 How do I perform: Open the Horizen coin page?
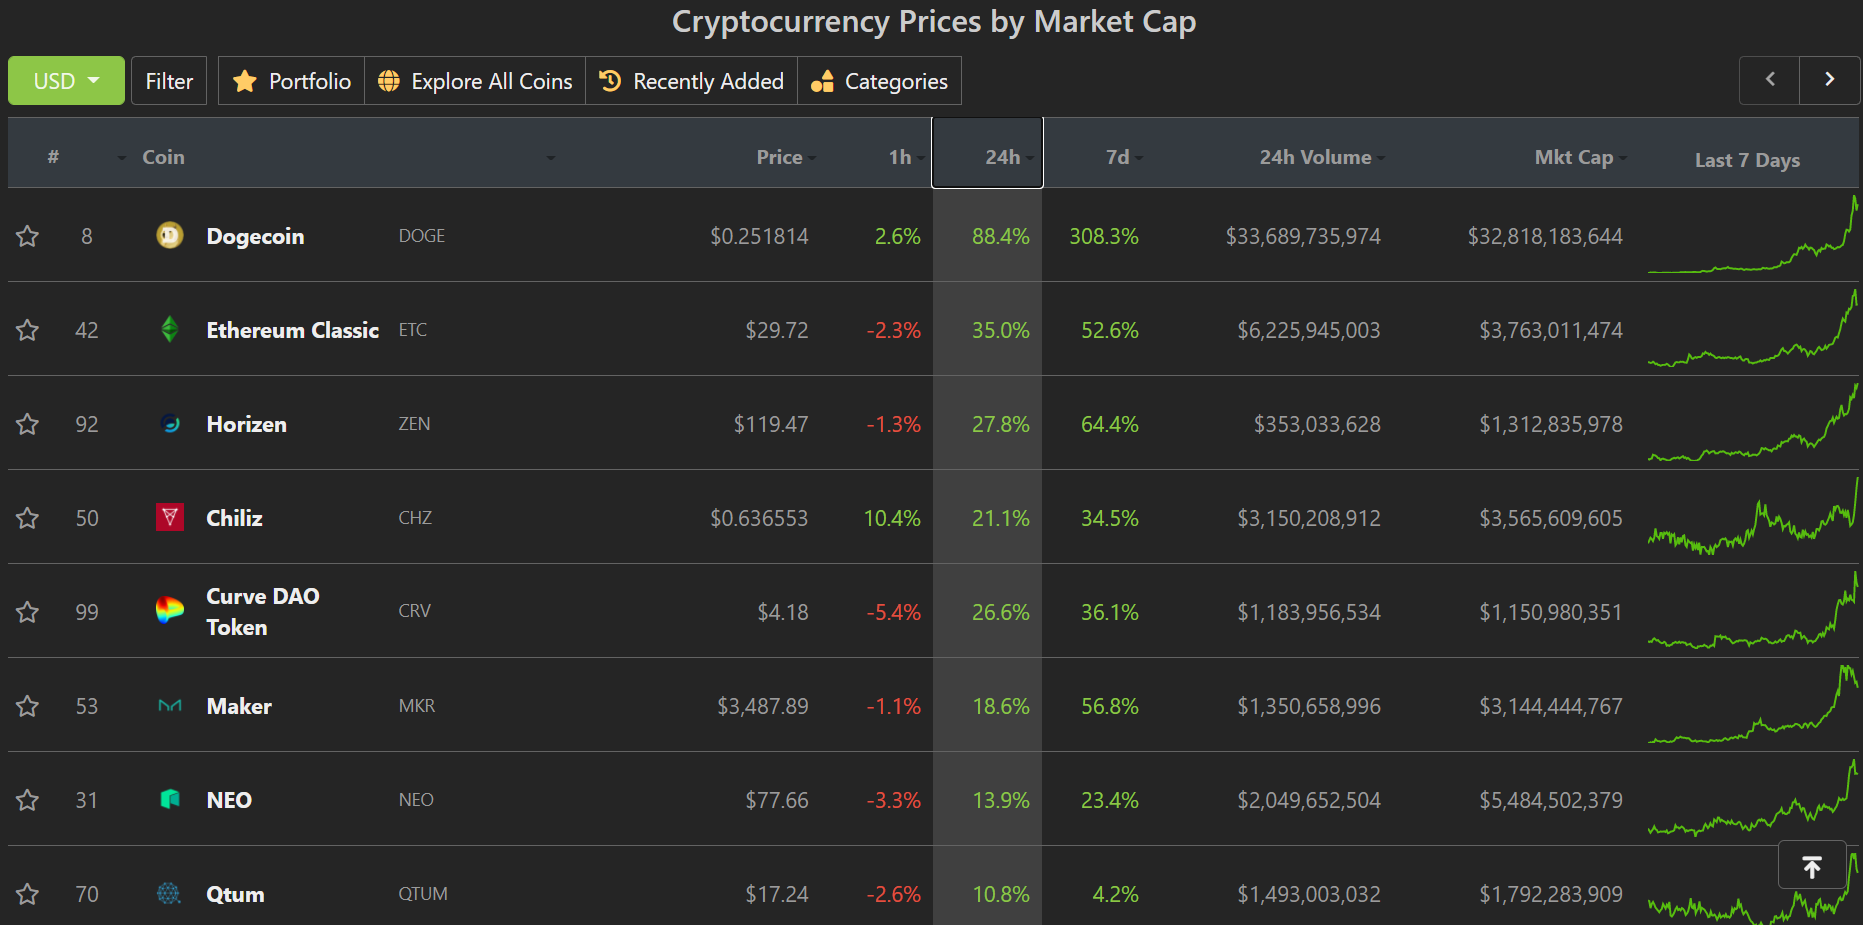246,424
